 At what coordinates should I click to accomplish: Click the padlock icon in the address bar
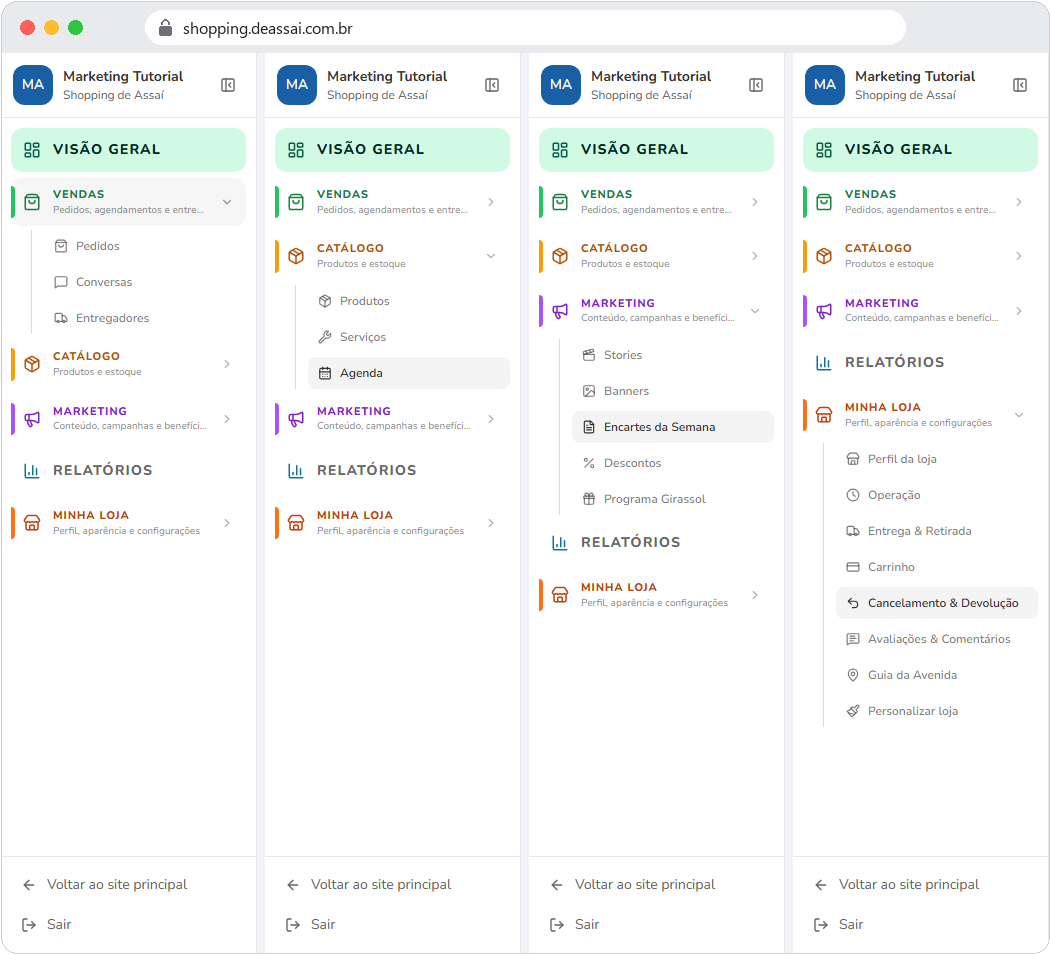[165, 27]
